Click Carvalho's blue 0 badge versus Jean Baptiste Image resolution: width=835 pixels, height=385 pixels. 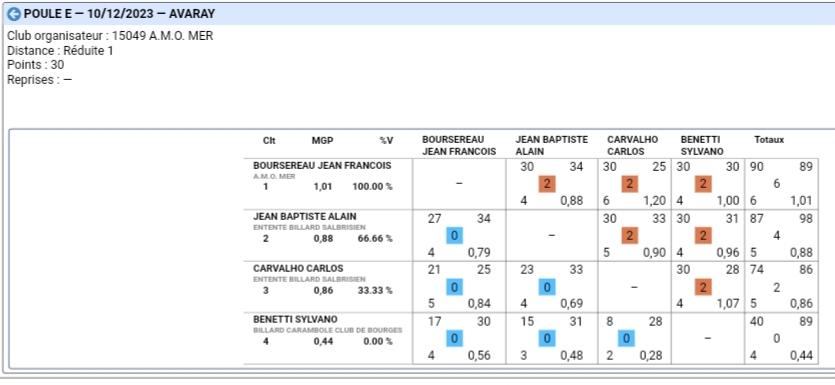(546, 288)
